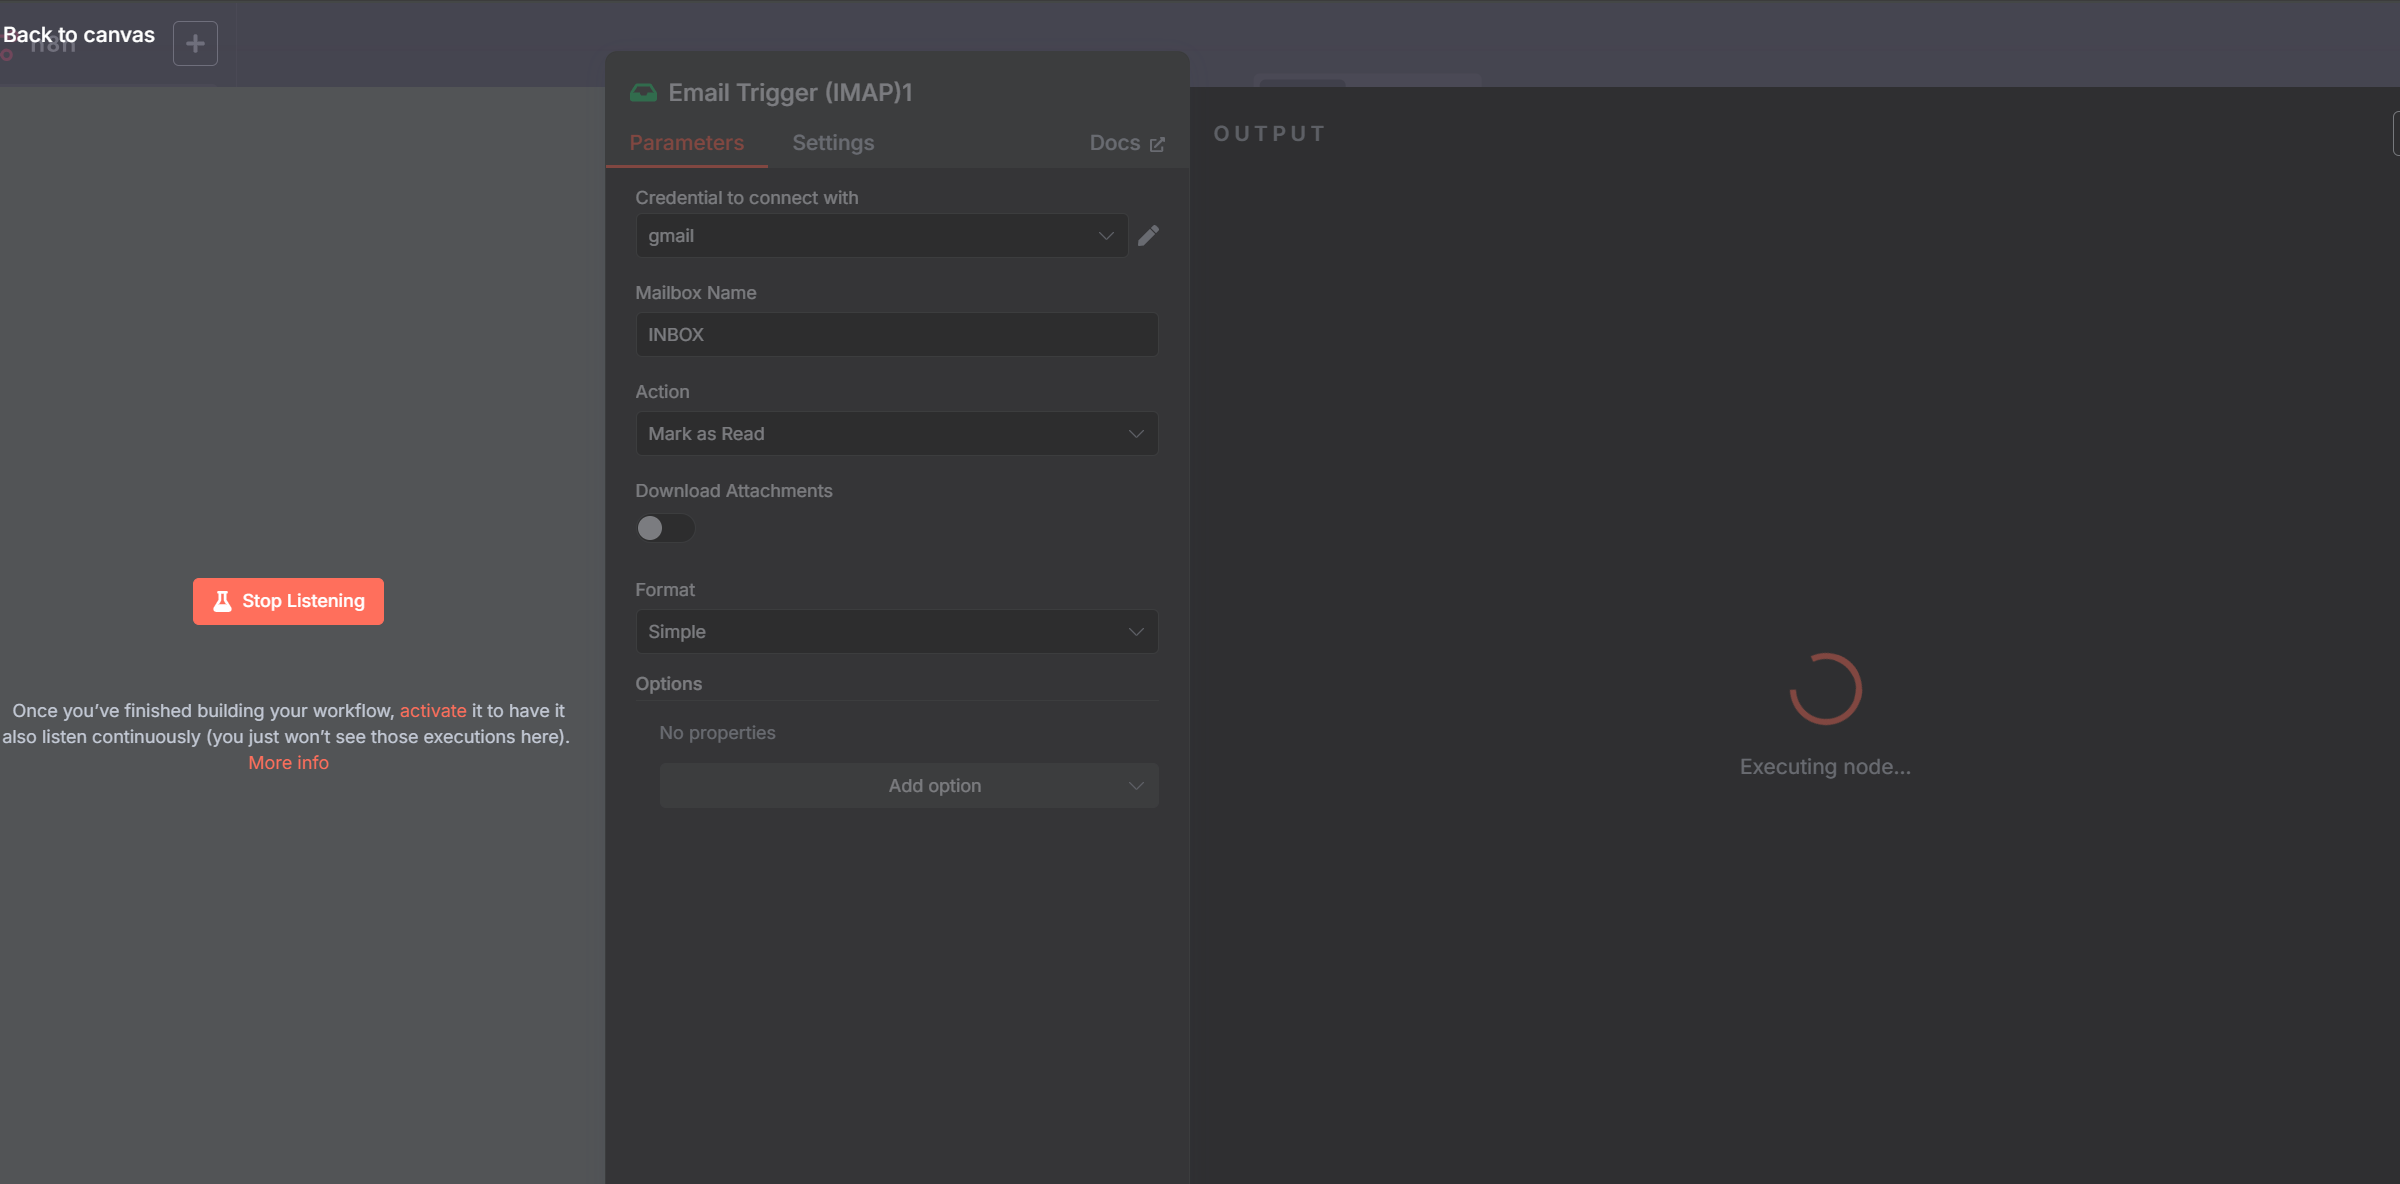
Task: Switch to the Parameters tab
Action: coord(686,143)
